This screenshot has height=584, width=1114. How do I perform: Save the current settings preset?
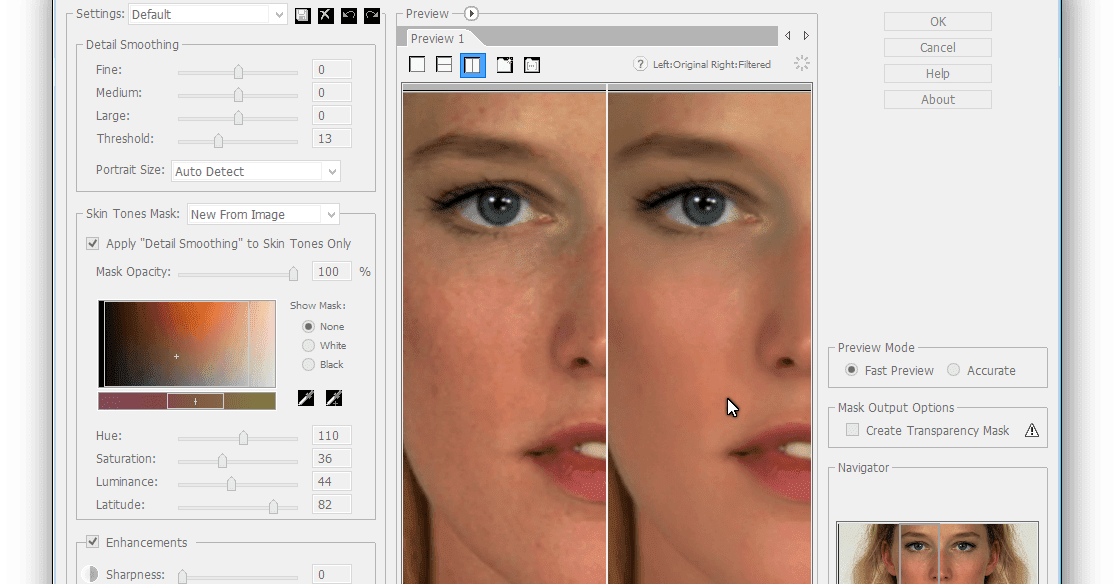click(x=302, y=14)
